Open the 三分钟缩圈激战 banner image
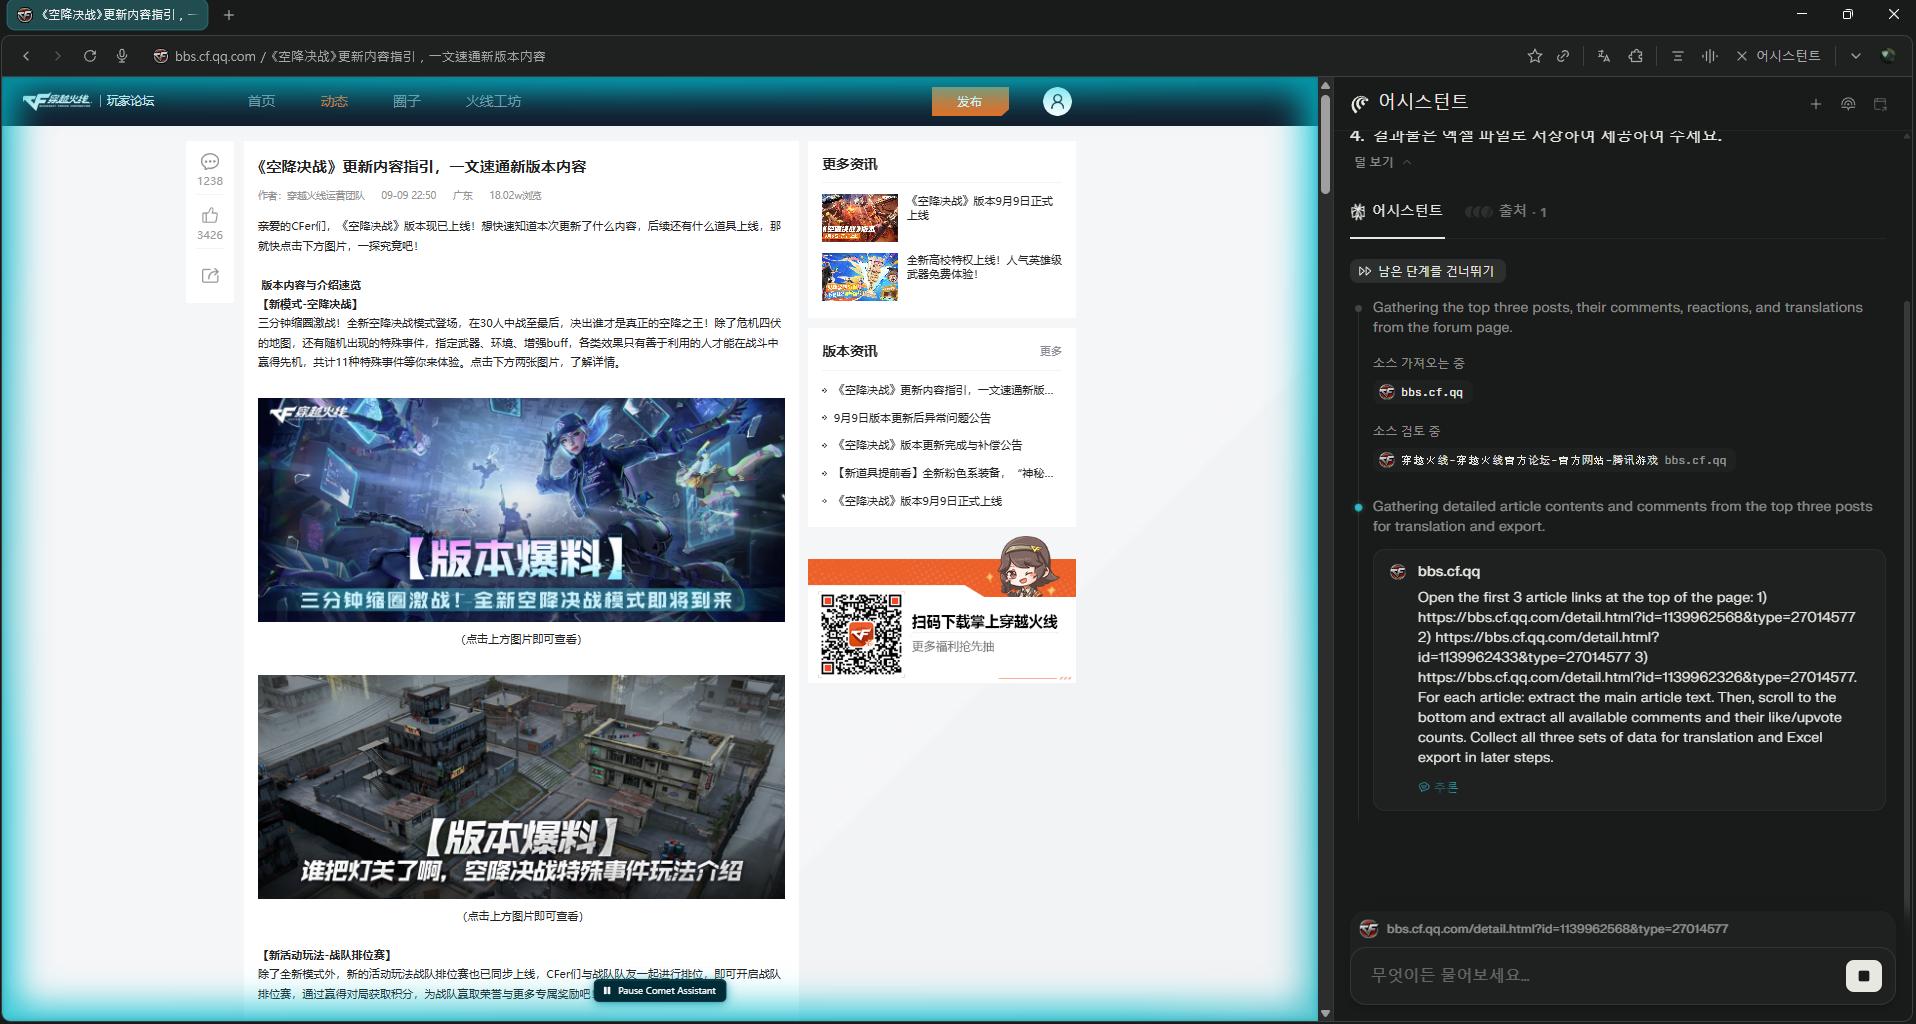The image size is (1916, 1024). [521, 510]
